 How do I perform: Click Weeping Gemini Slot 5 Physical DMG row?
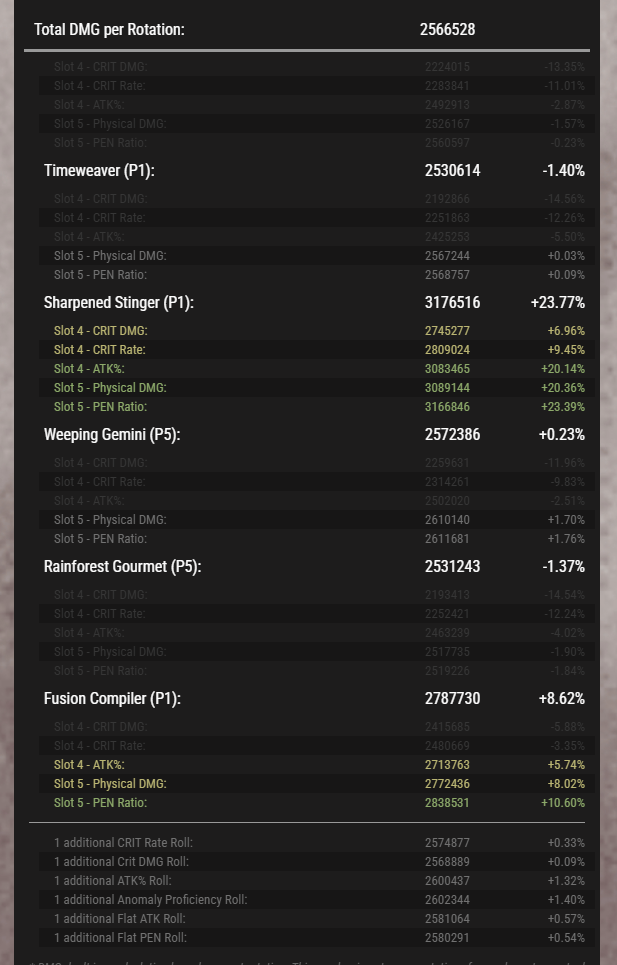point(317,519)
